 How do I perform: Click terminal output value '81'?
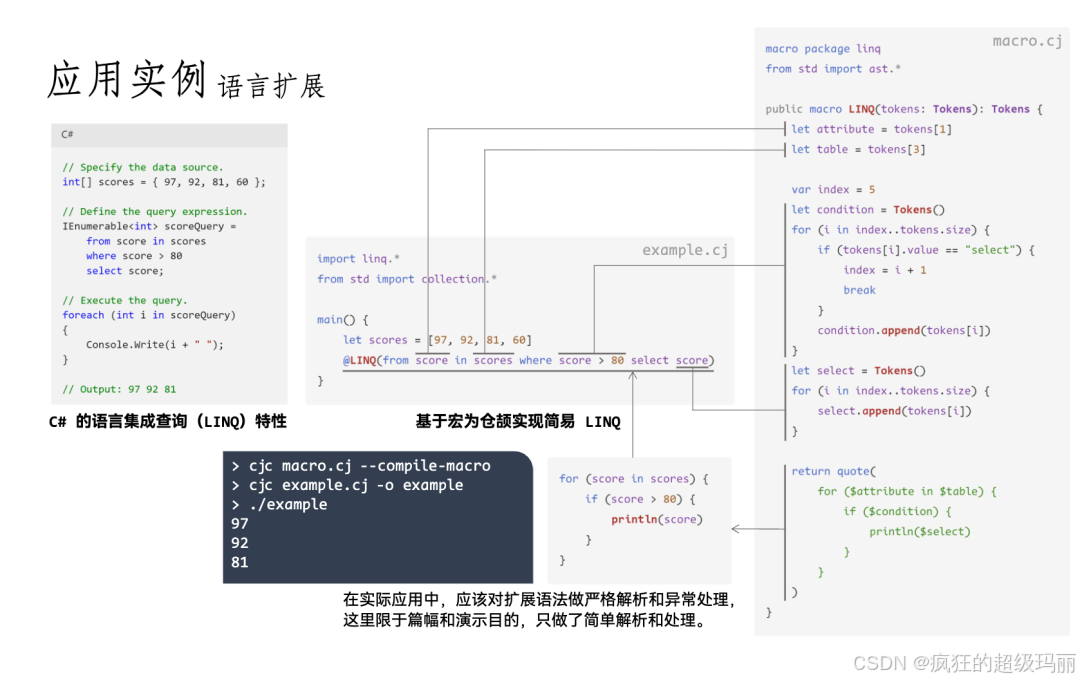pyautogui.click(x=240, y=562)
